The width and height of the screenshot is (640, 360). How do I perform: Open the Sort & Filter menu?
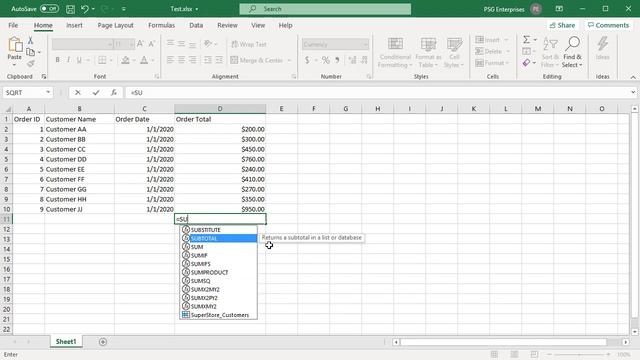[550, 53]
